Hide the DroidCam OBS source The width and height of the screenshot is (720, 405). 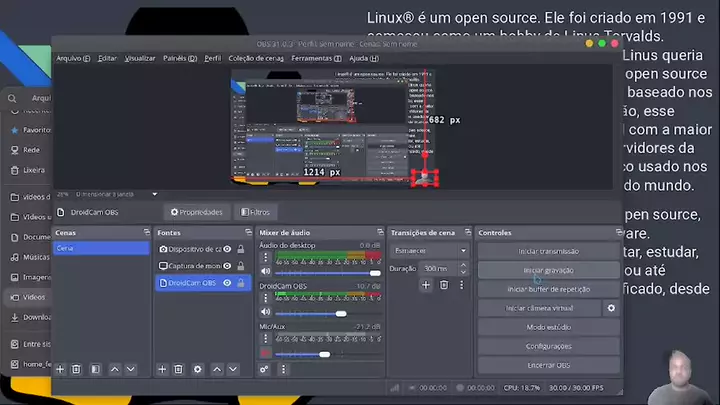point(227,283)
